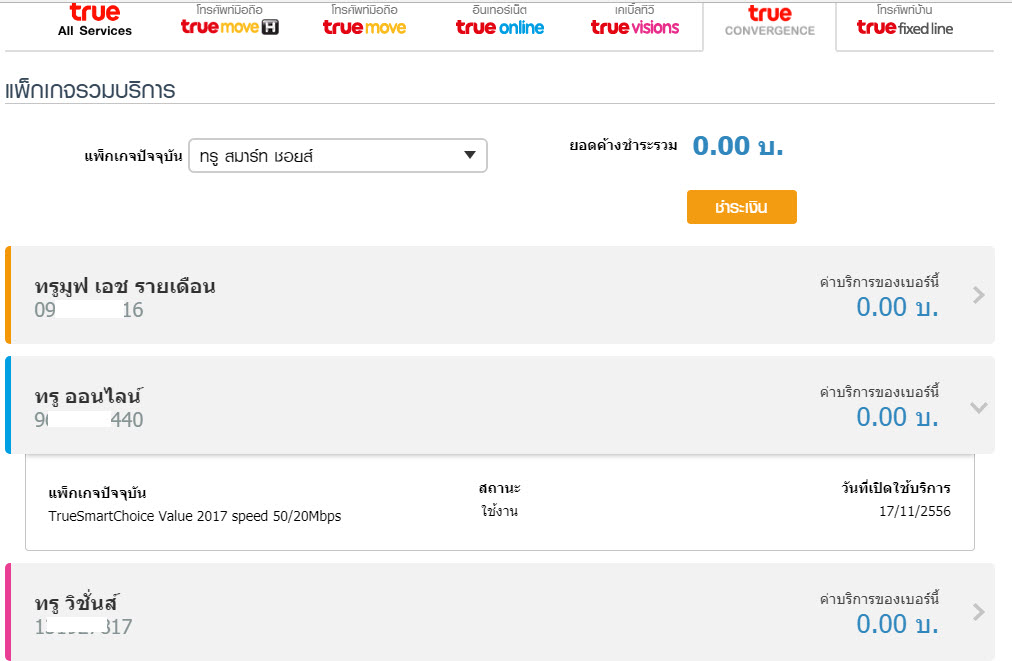Switch to the truemove tab
Viewport: 1012px width, 661px height.
coord(365,20)
